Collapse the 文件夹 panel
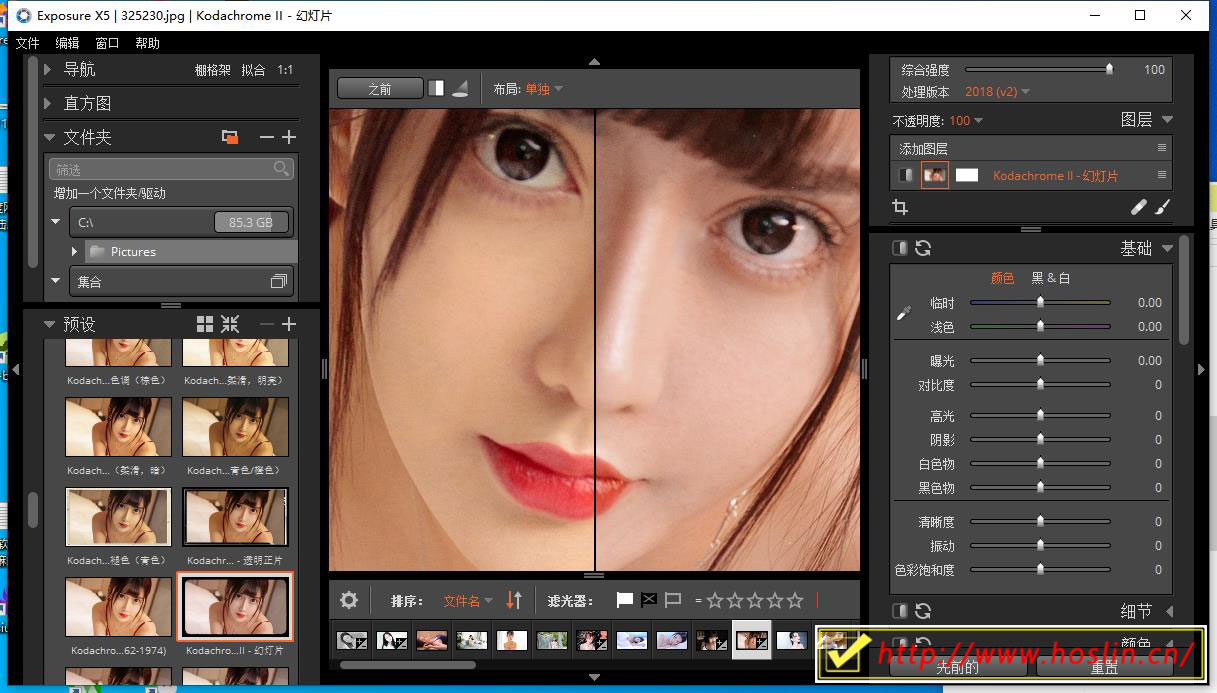The width and height of the screenshot is (1217, 693). [x=49, y=137]
